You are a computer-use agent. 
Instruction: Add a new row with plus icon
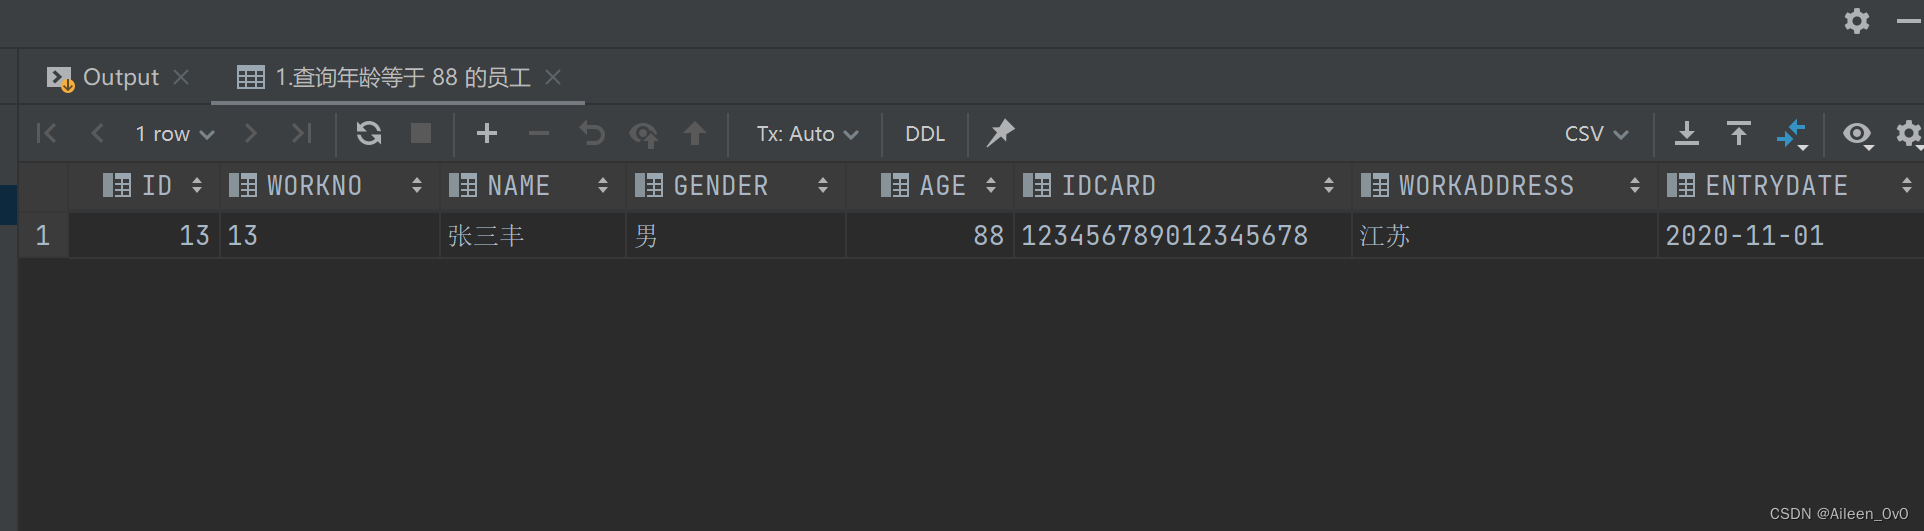pos(487,133)
